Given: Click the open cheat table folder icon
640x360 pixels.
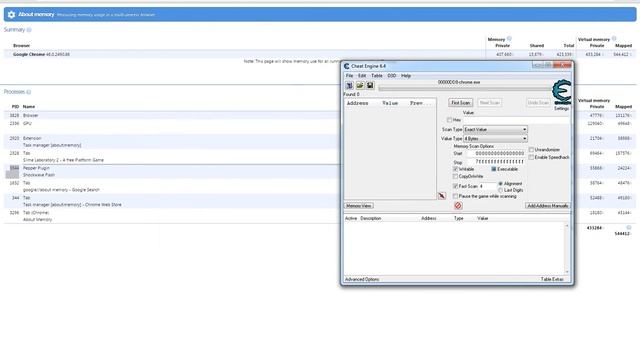Looking at the screenshot, I should pyautogui.click(x=360, y=85).
